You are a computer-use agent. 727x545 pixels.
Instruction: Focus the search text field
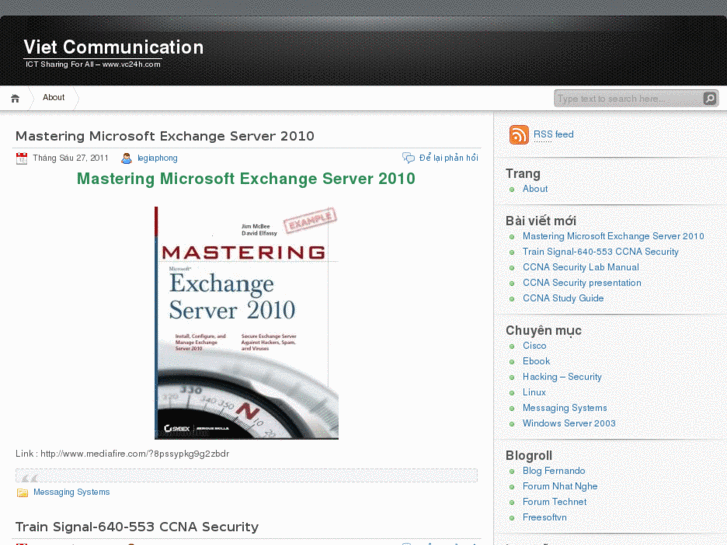pos(629,98)
